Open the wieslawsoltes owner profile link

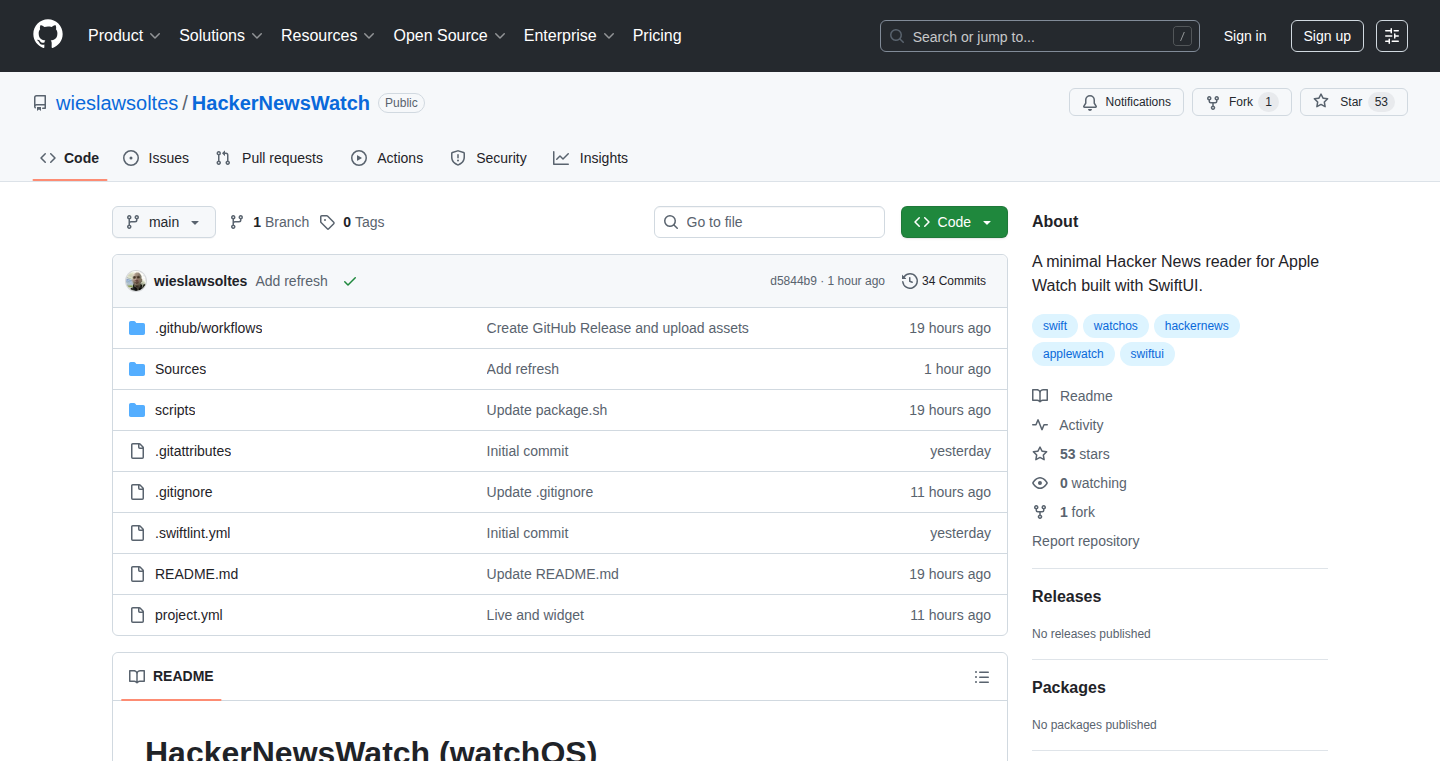pos(117,103)
